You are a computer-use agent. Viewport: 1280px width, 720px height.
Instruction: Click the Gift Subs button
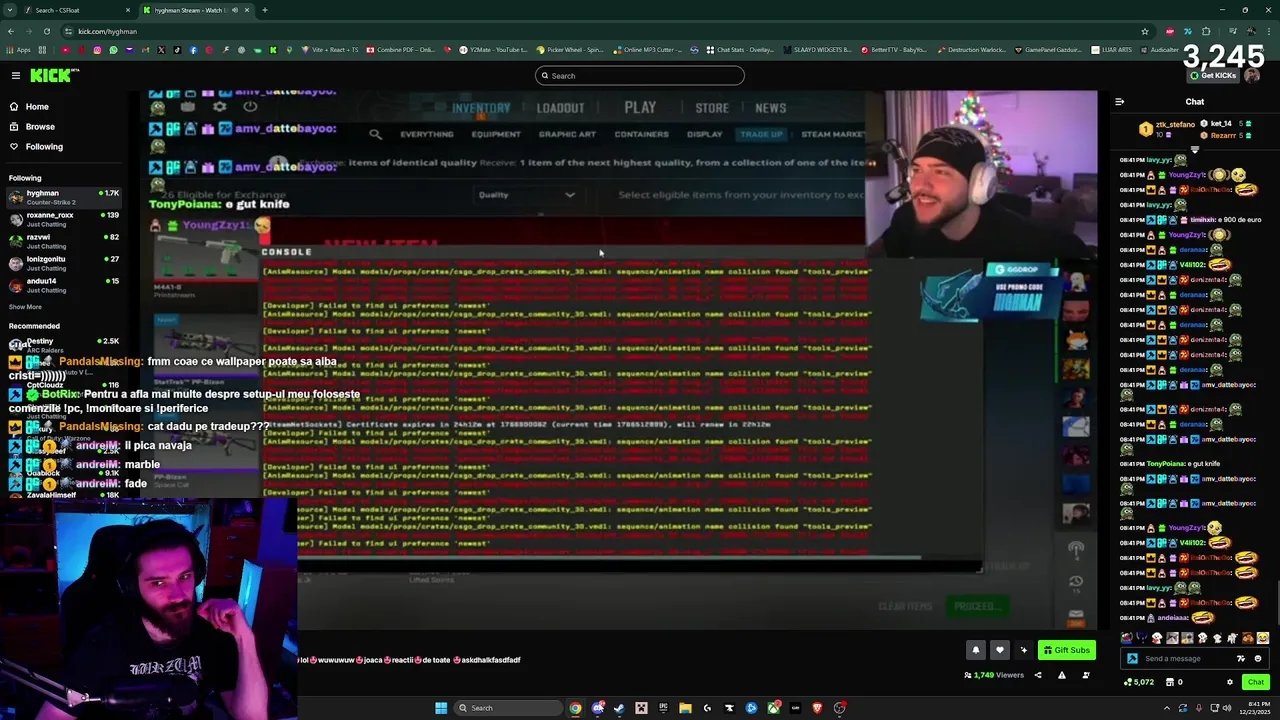point(1067,650)
